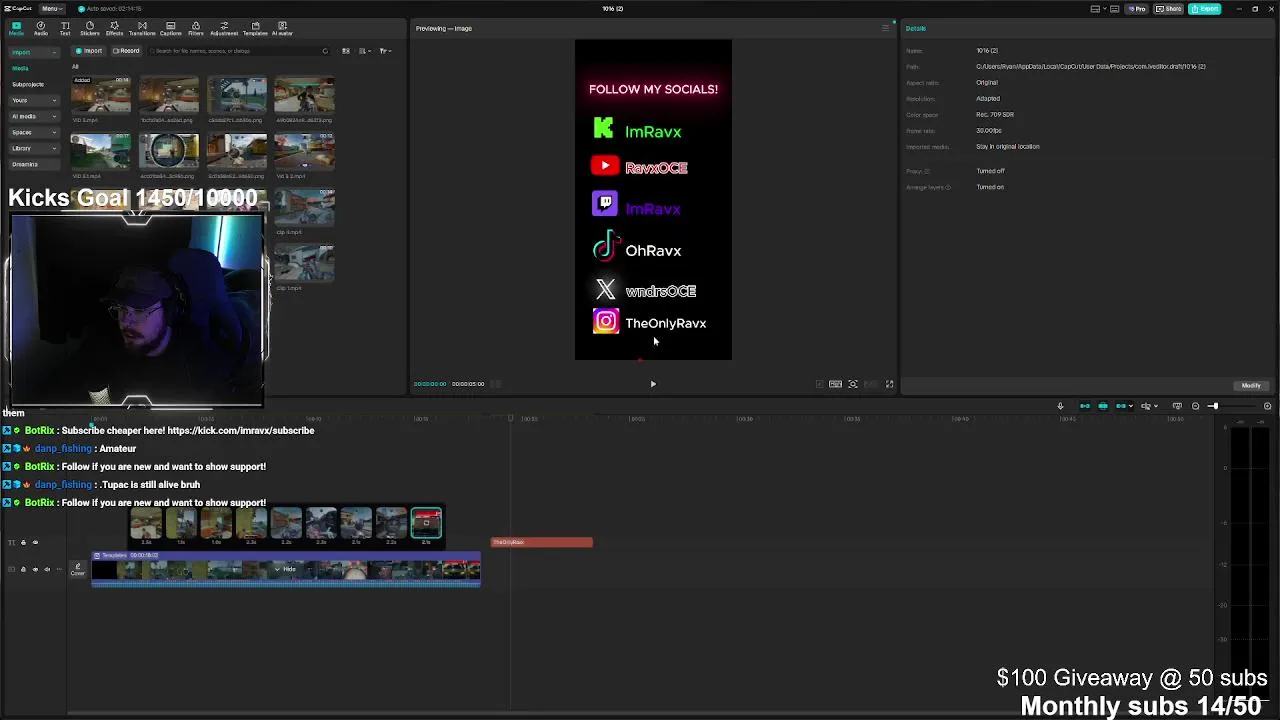
Task: Open timeline link options dropdown arrow
Action: [x=1131, y=406]
